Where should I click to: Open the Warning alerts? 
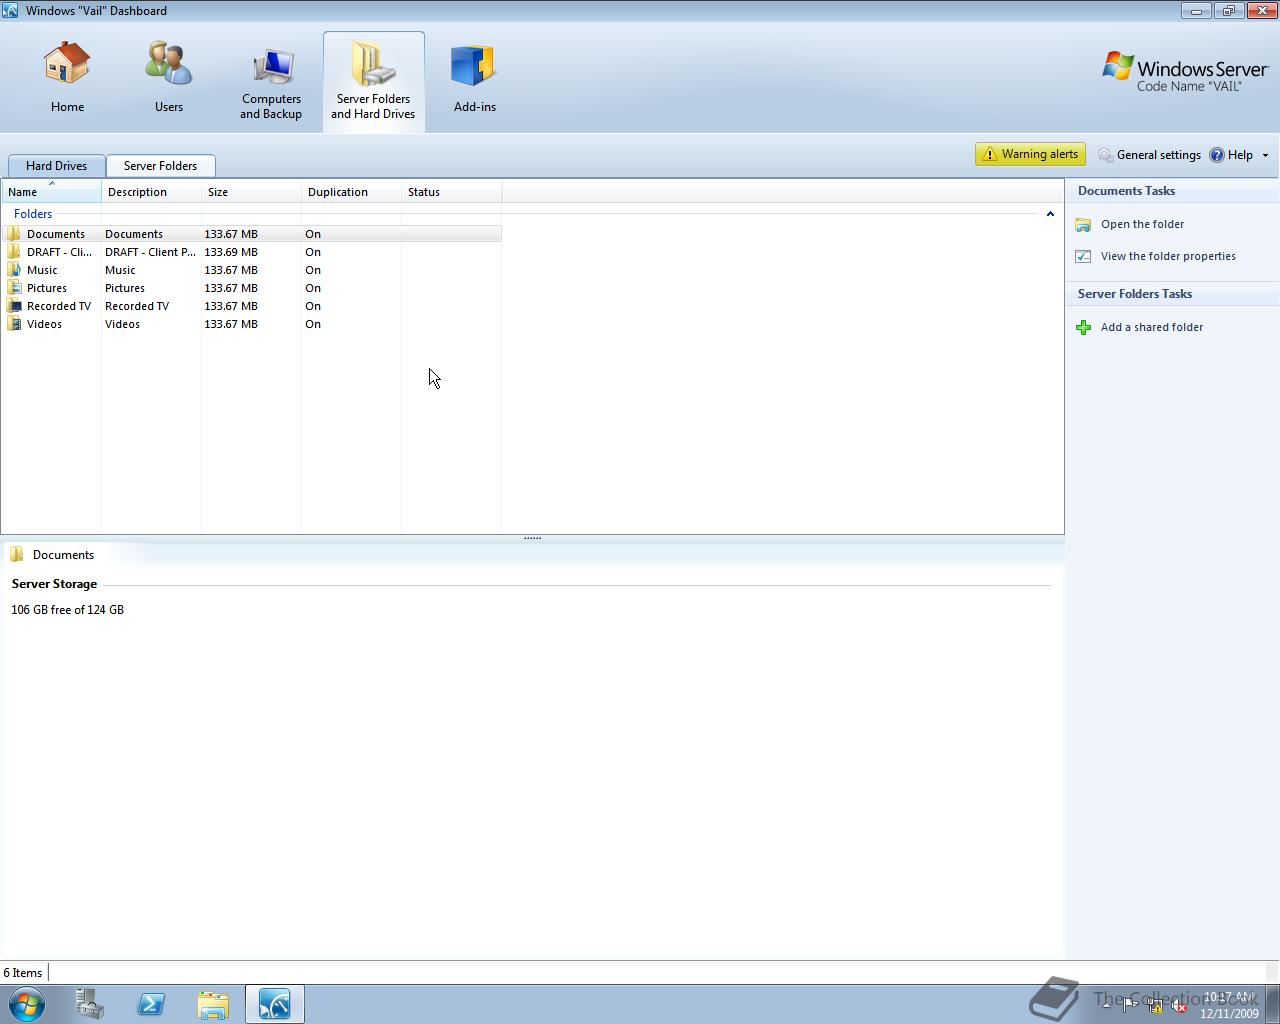pos(1030,154)
